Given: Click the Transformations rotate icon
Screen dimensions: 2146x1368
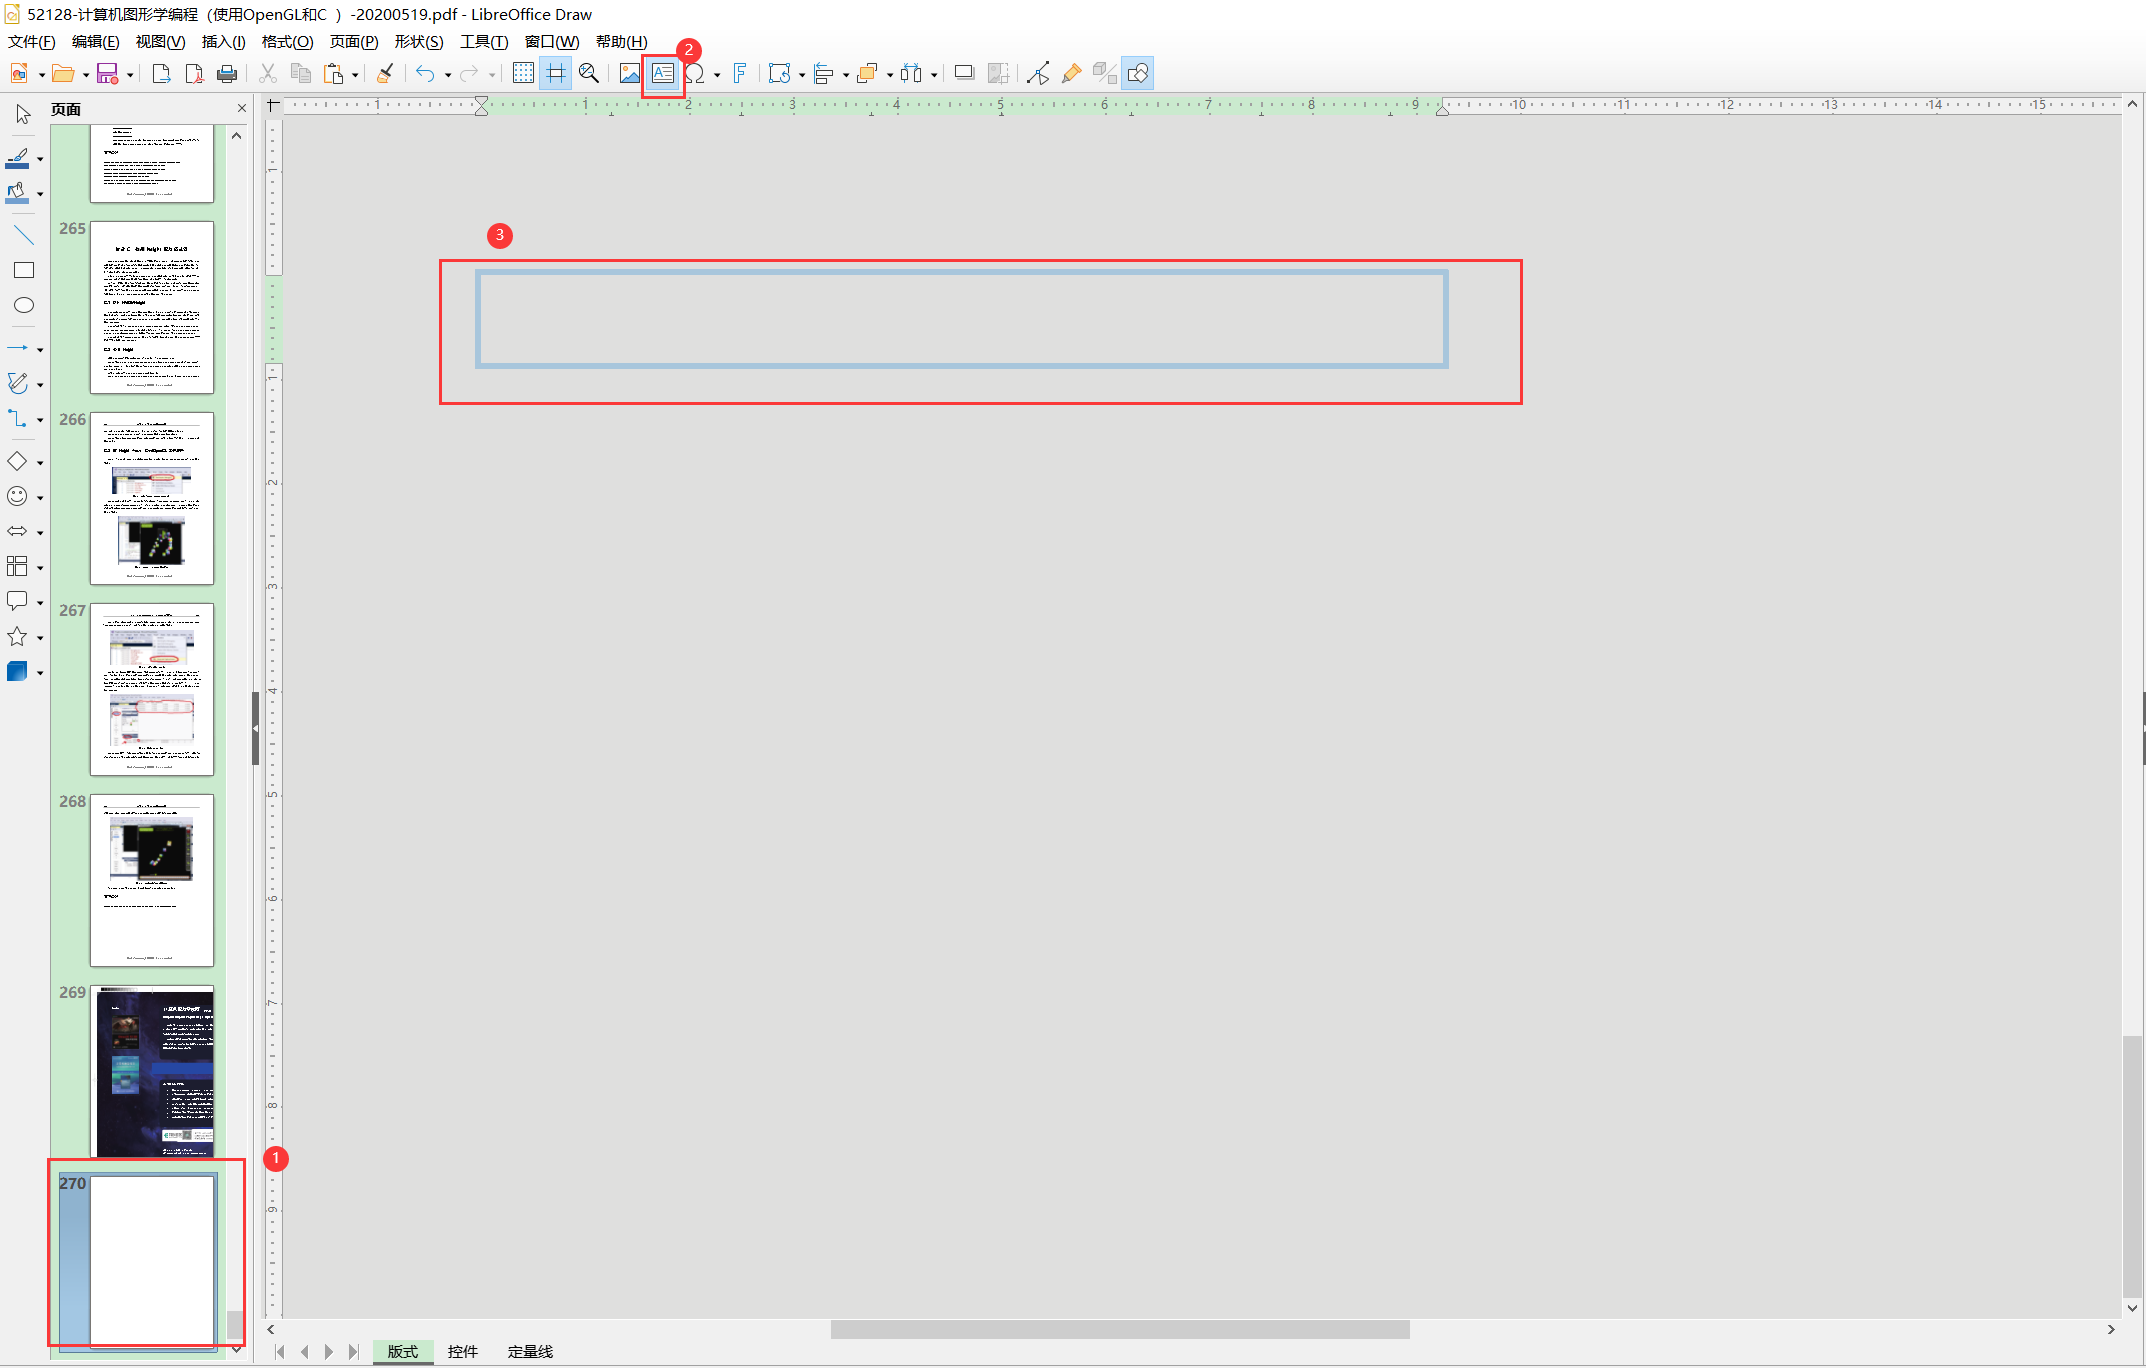Looking at the screenshot, I should coord(780,73).
